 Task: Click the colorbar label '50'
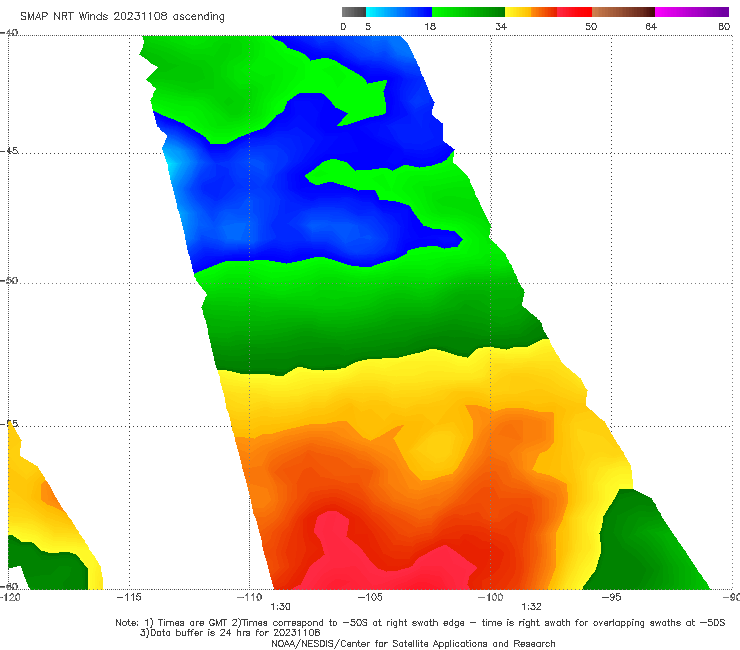click(591, 26)
